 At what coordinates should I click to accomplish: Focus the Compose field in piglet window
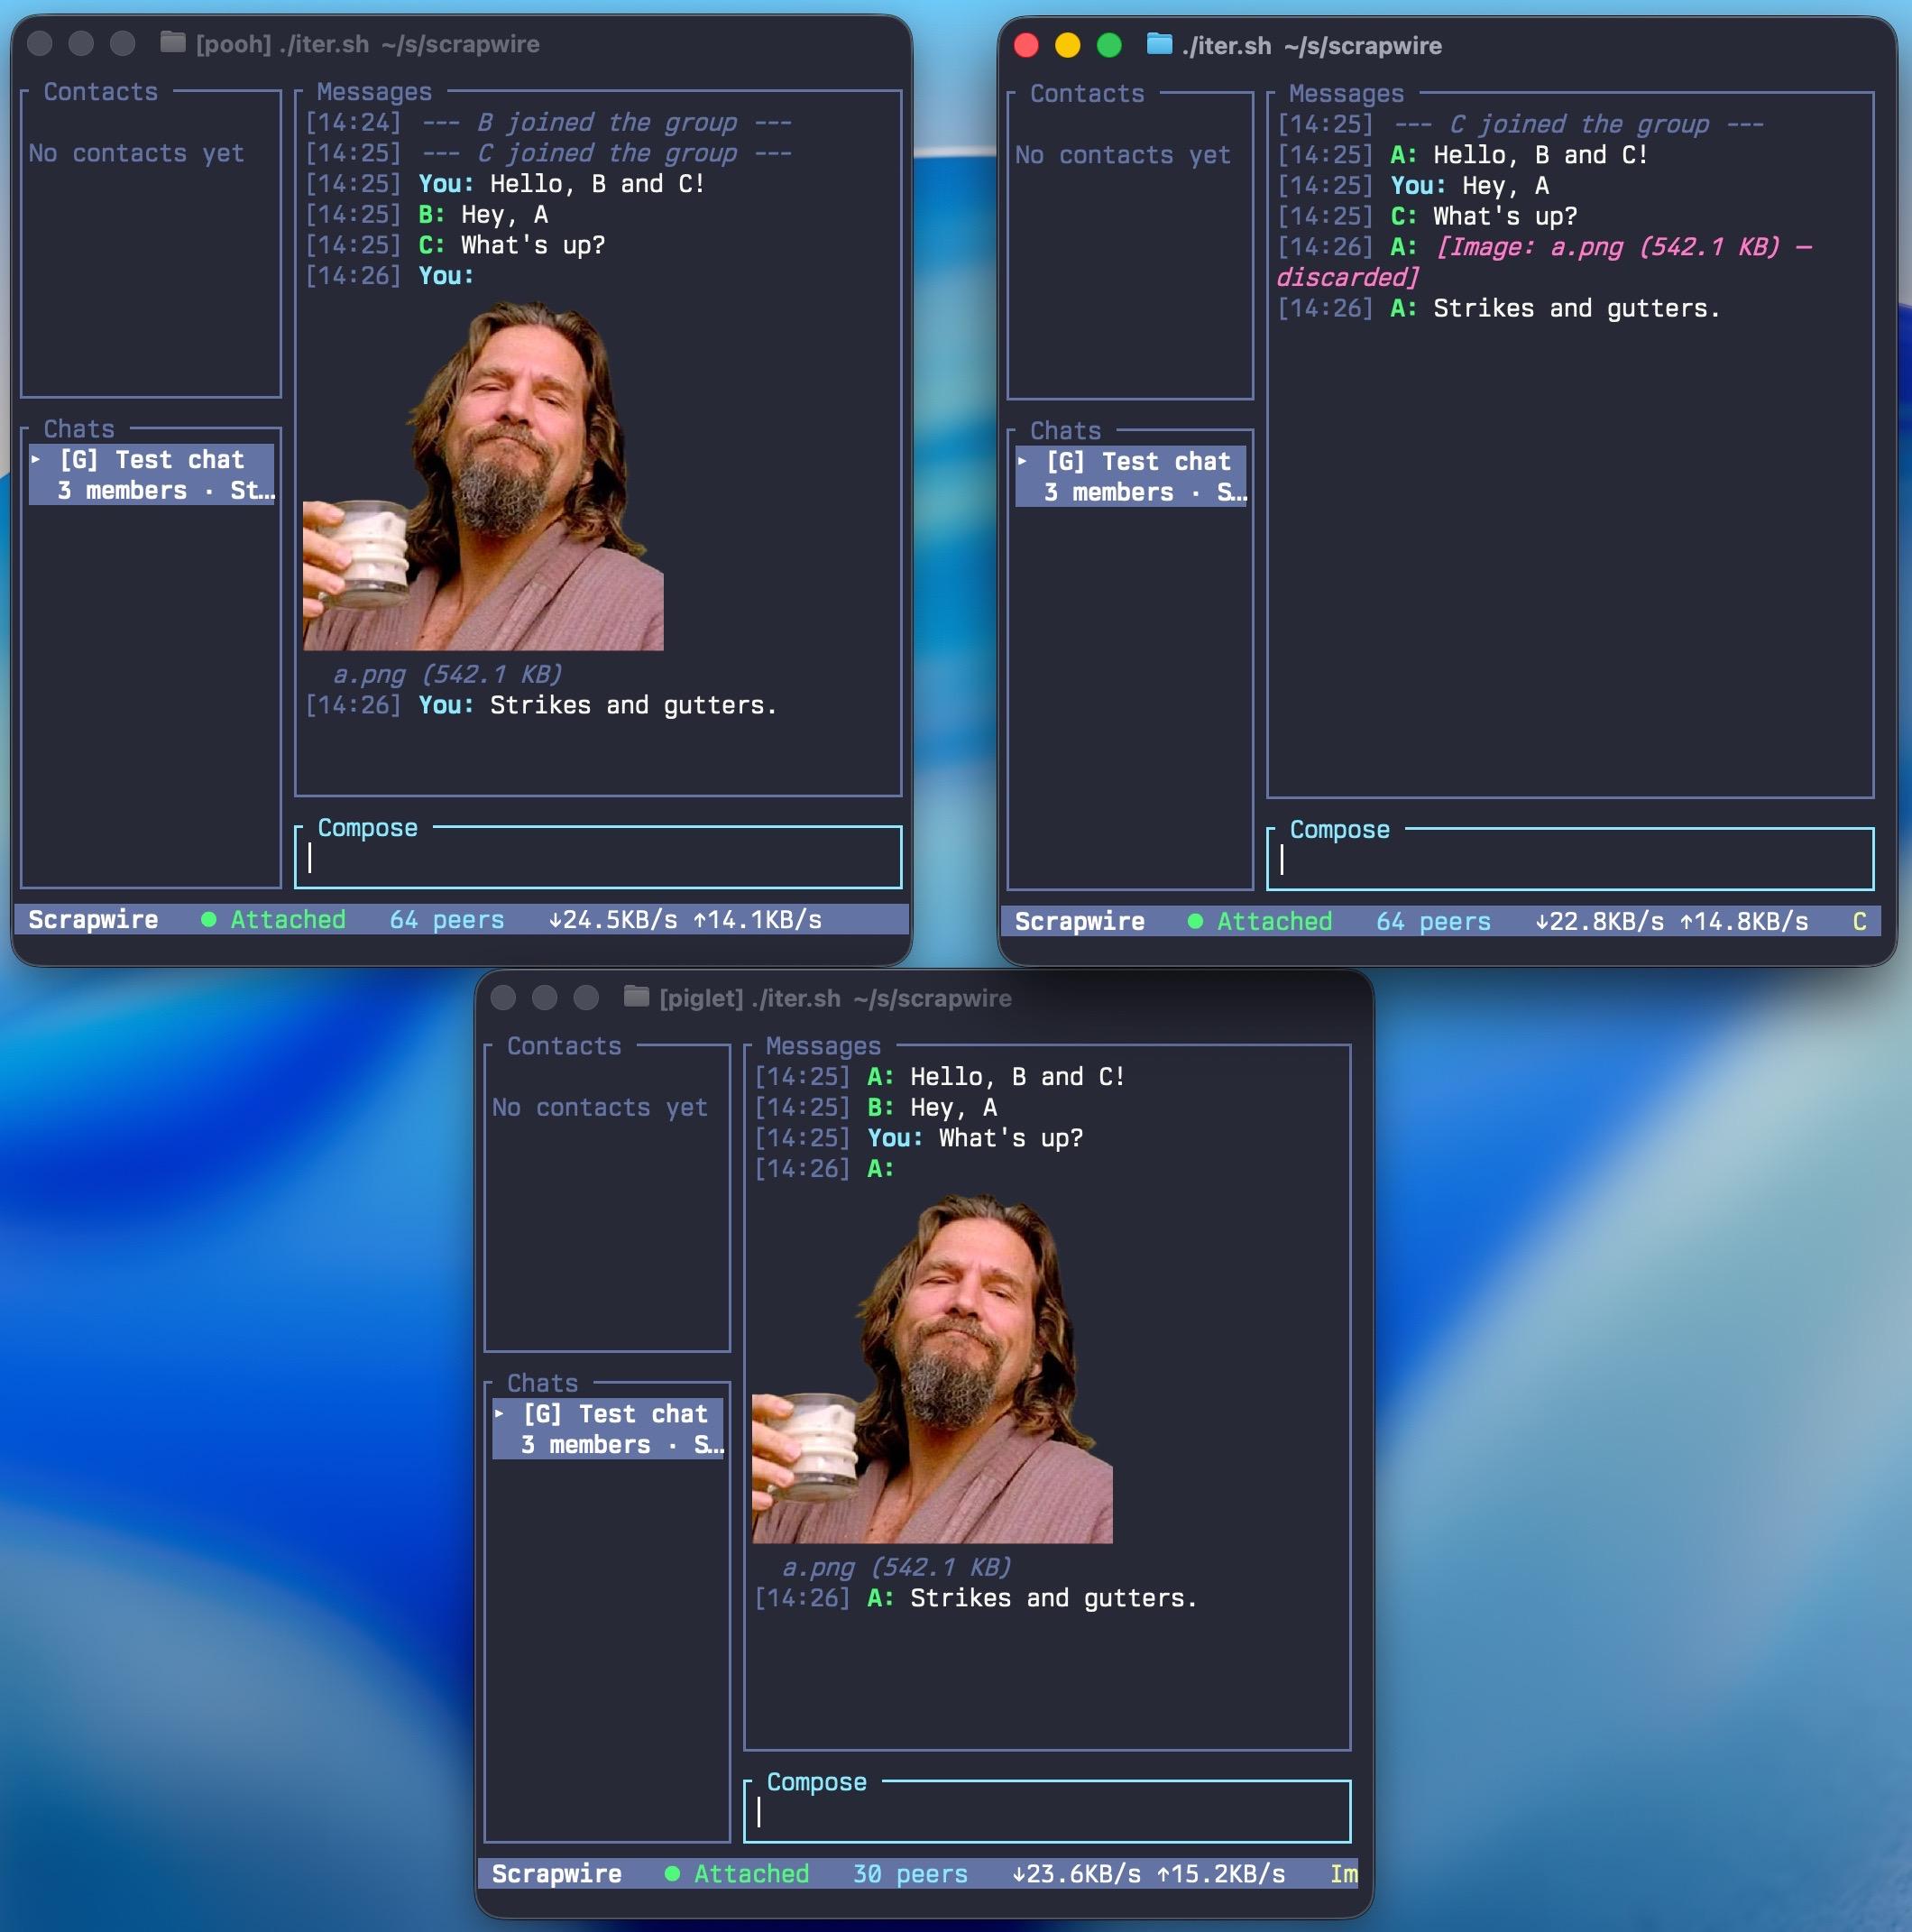point(1047,1813)
